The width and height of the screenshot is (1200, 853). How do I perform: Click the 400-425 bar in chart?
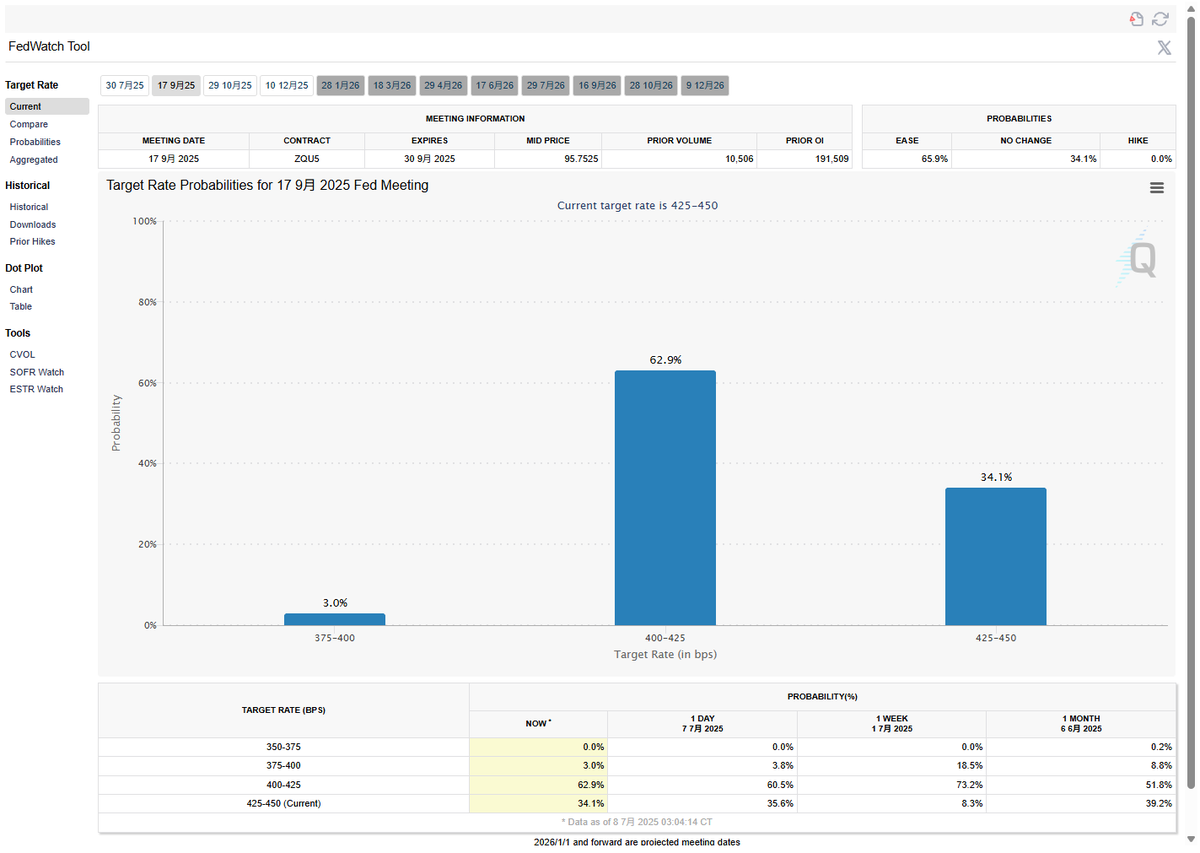pos(665,498)
